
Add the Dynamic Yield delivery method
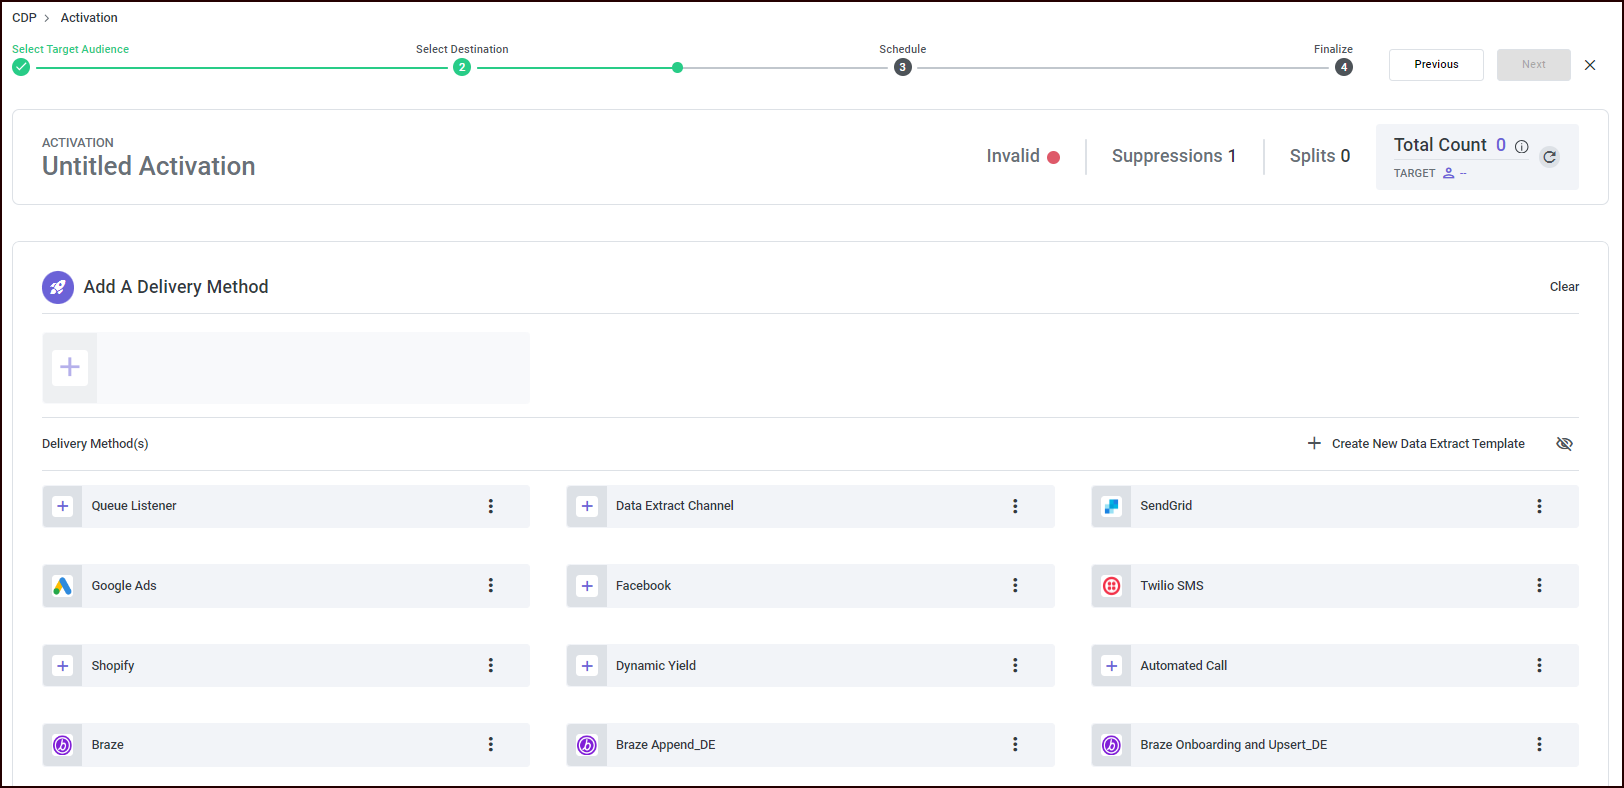click(587, 666)
